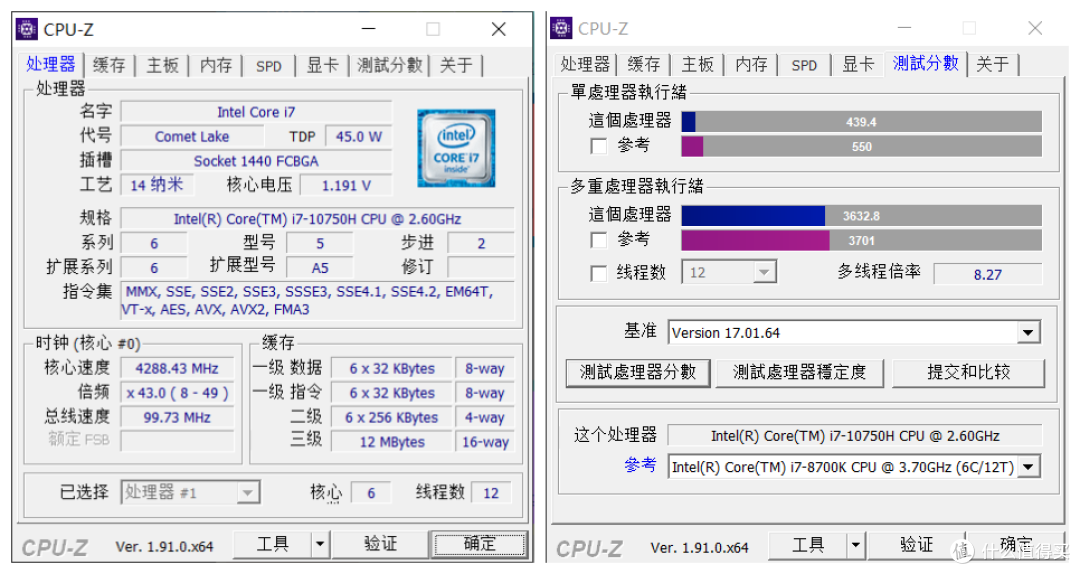Viewport: 1080px width, 574px height.
Task: Click 工具 button in right window
Action: tap(808, 546)
